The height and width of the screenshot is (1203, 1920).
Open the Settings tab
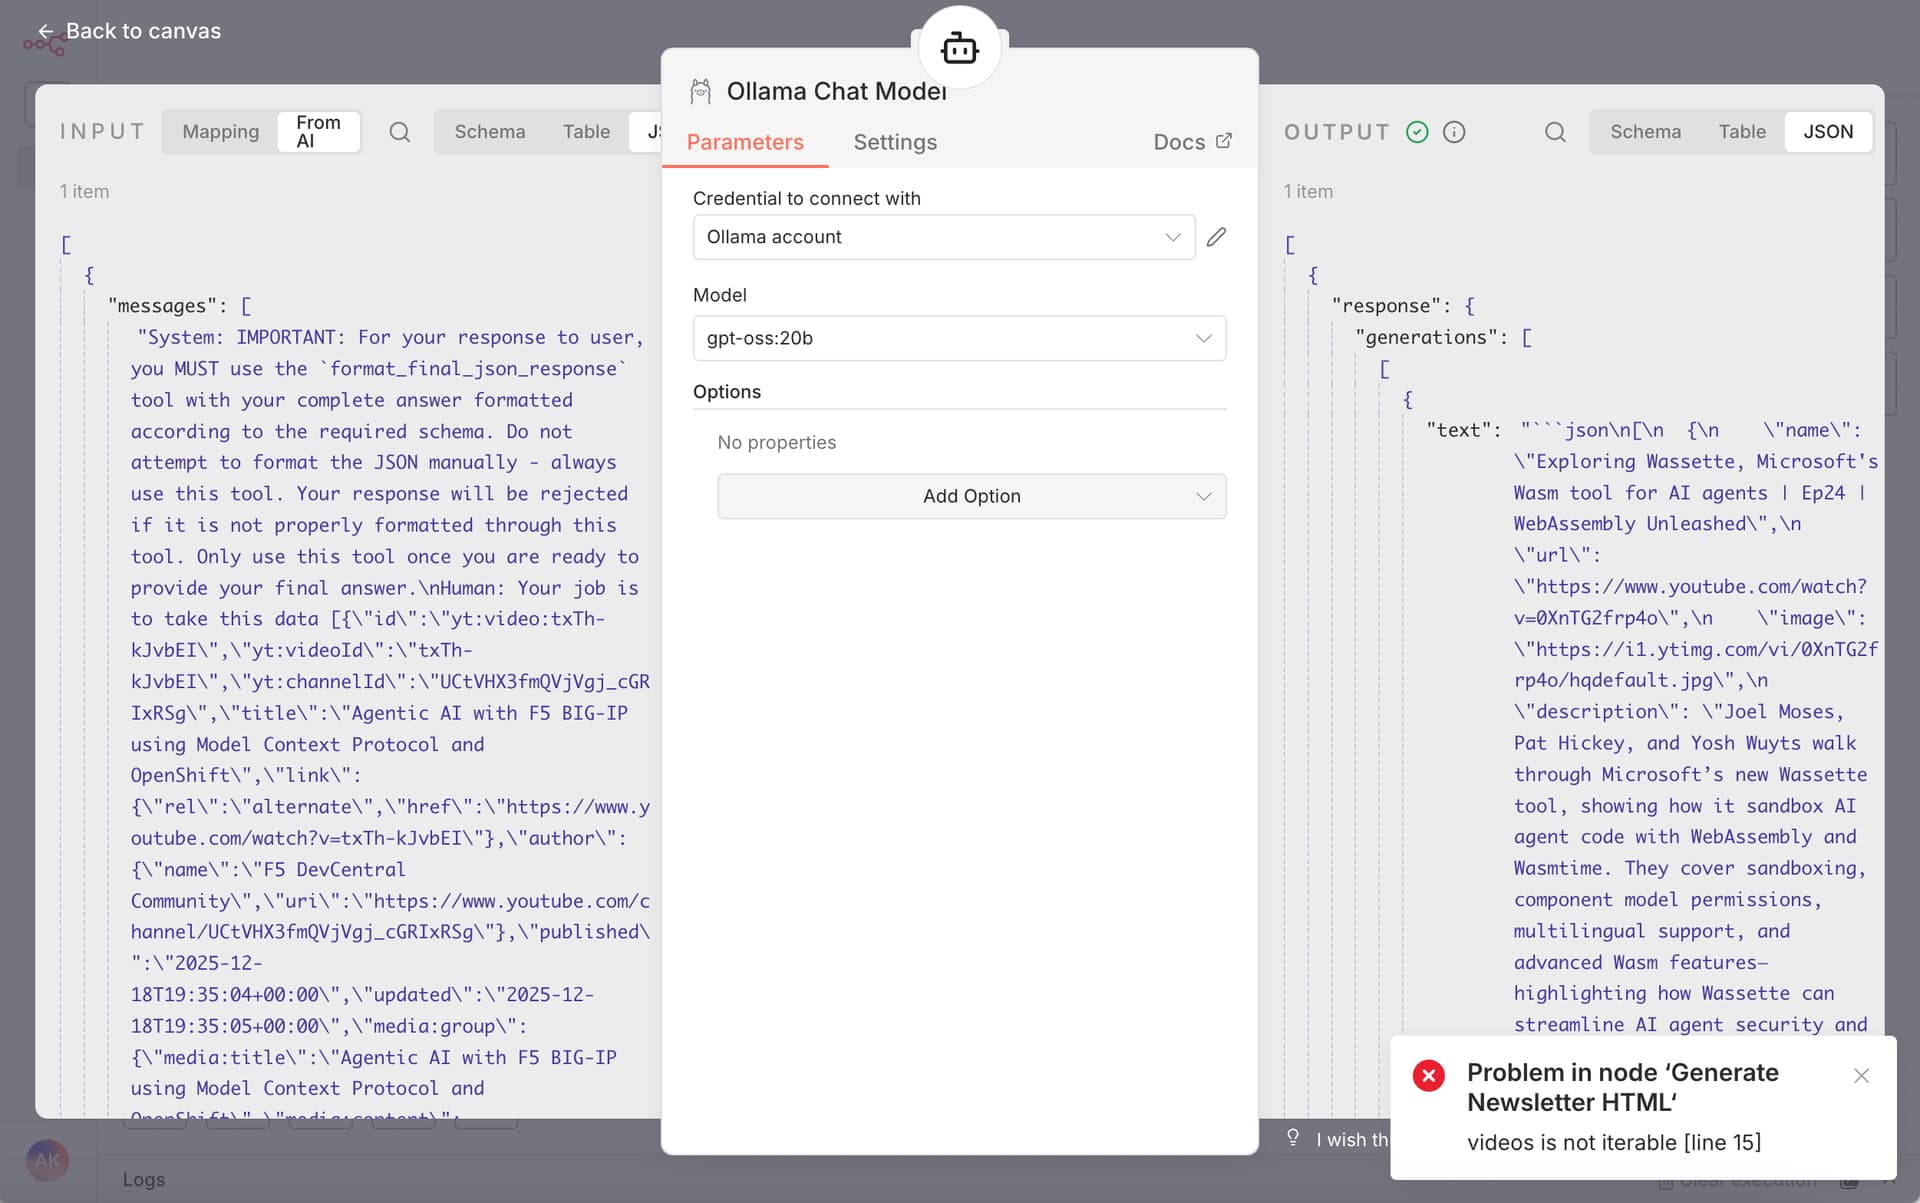point(894,142)
